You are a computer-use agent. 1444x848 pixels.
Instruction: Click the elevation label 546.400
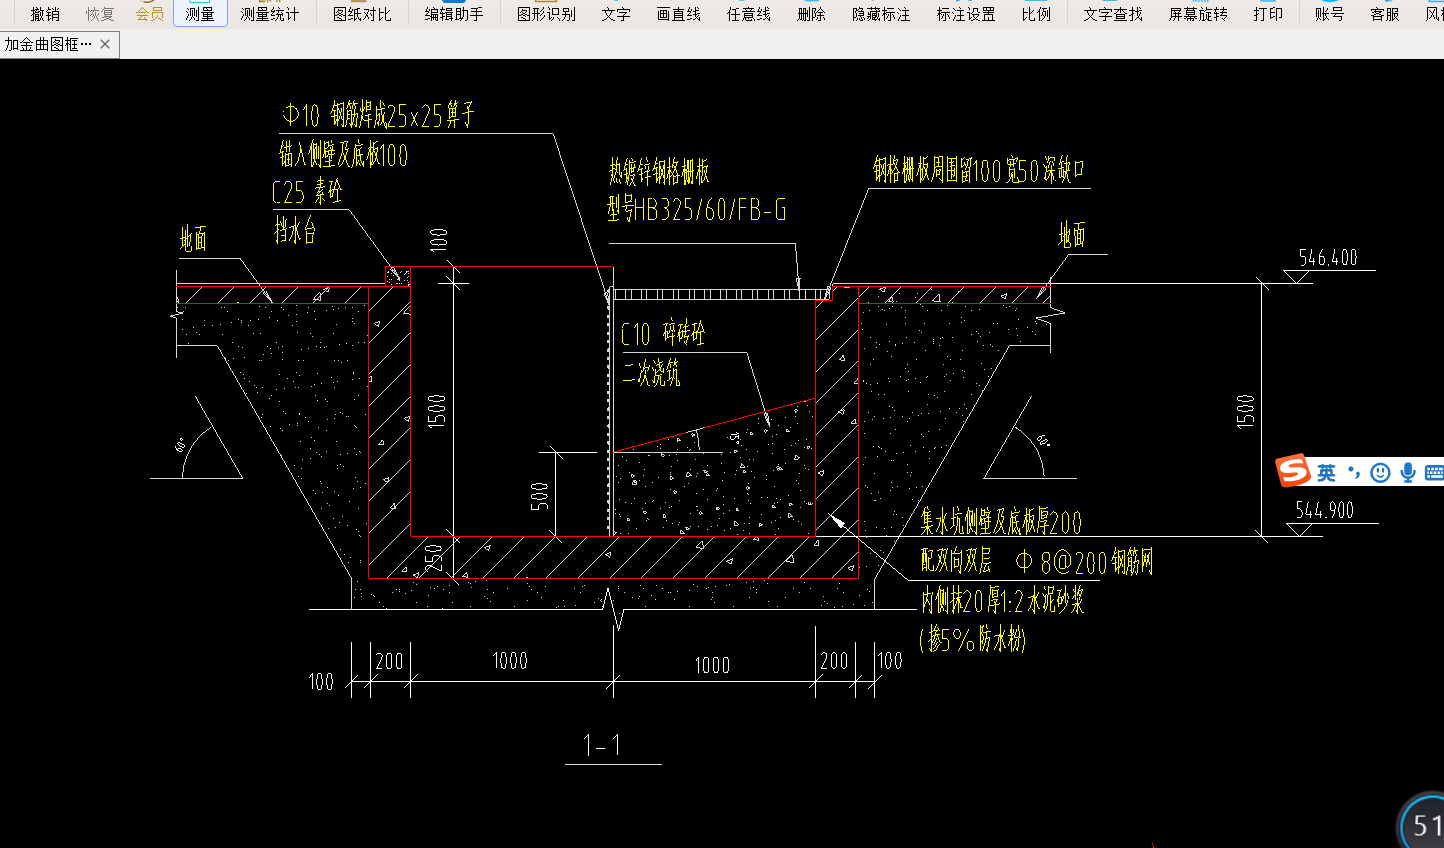[1328, 258]
